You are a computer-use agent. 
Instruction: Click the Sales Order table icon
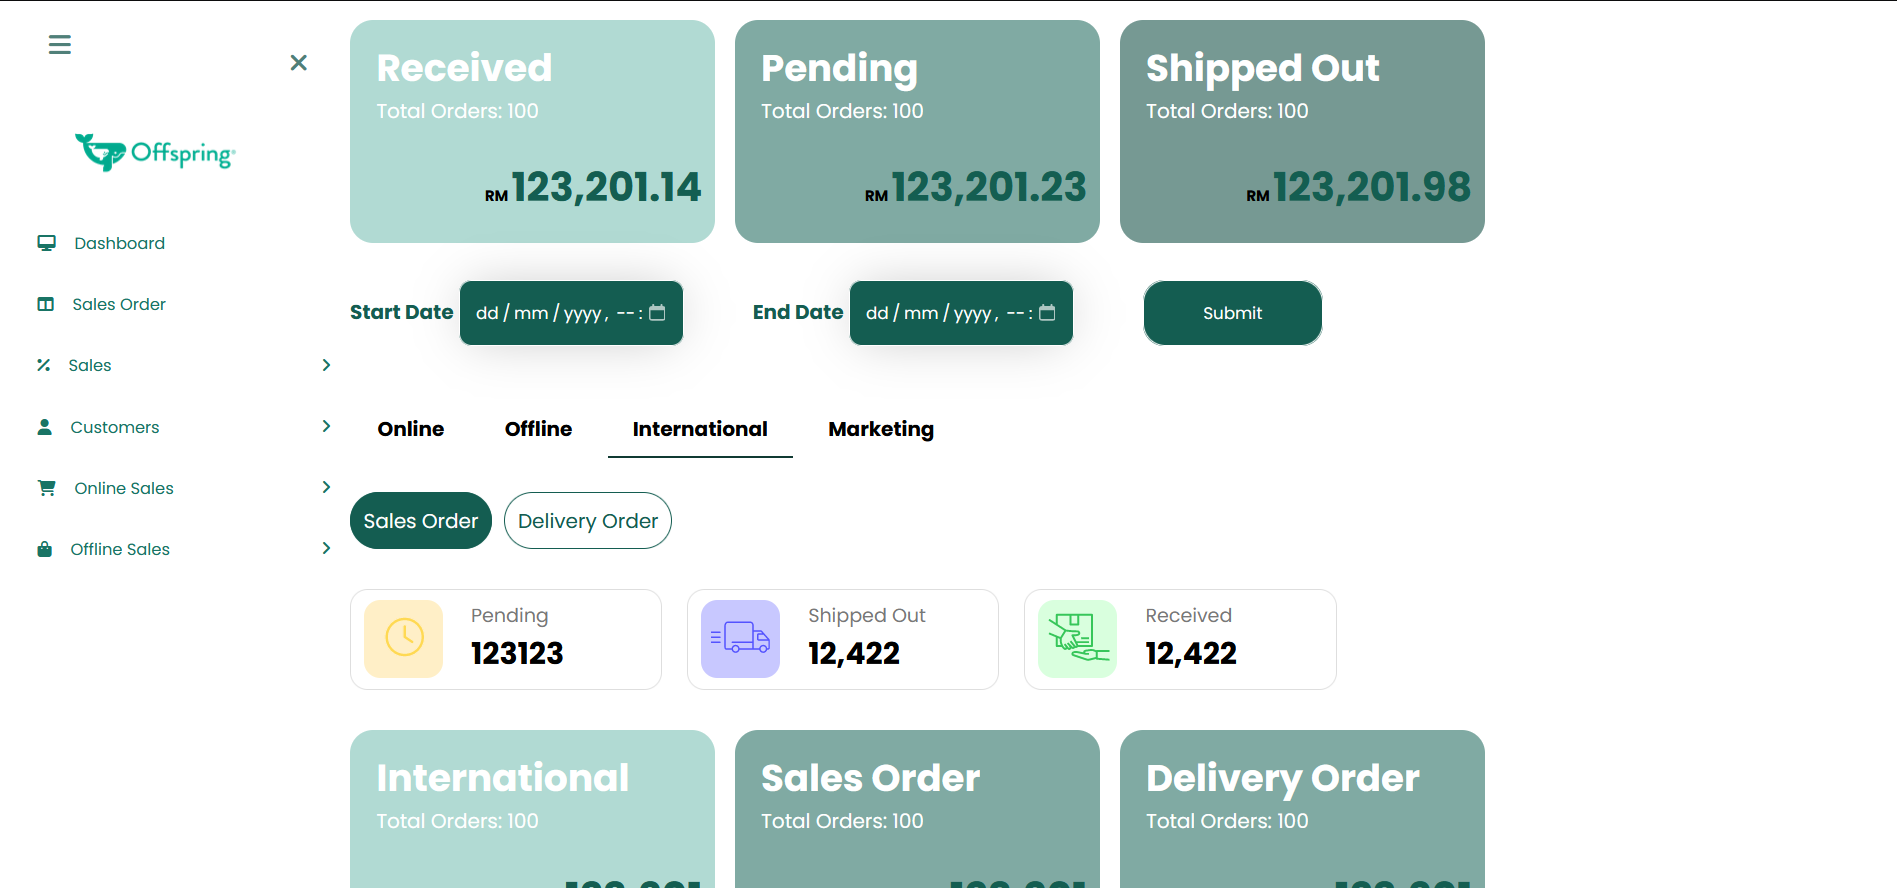point(46,304)
